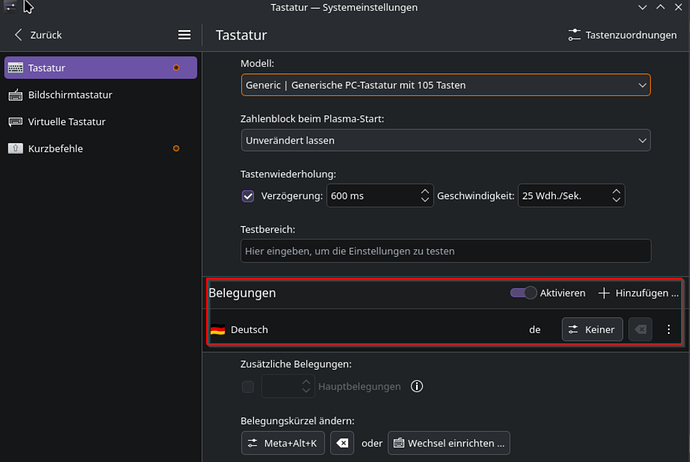Add a layout with Hinzufügen
Viewport: 690px width, 462px height.
(x=639, y=293)
